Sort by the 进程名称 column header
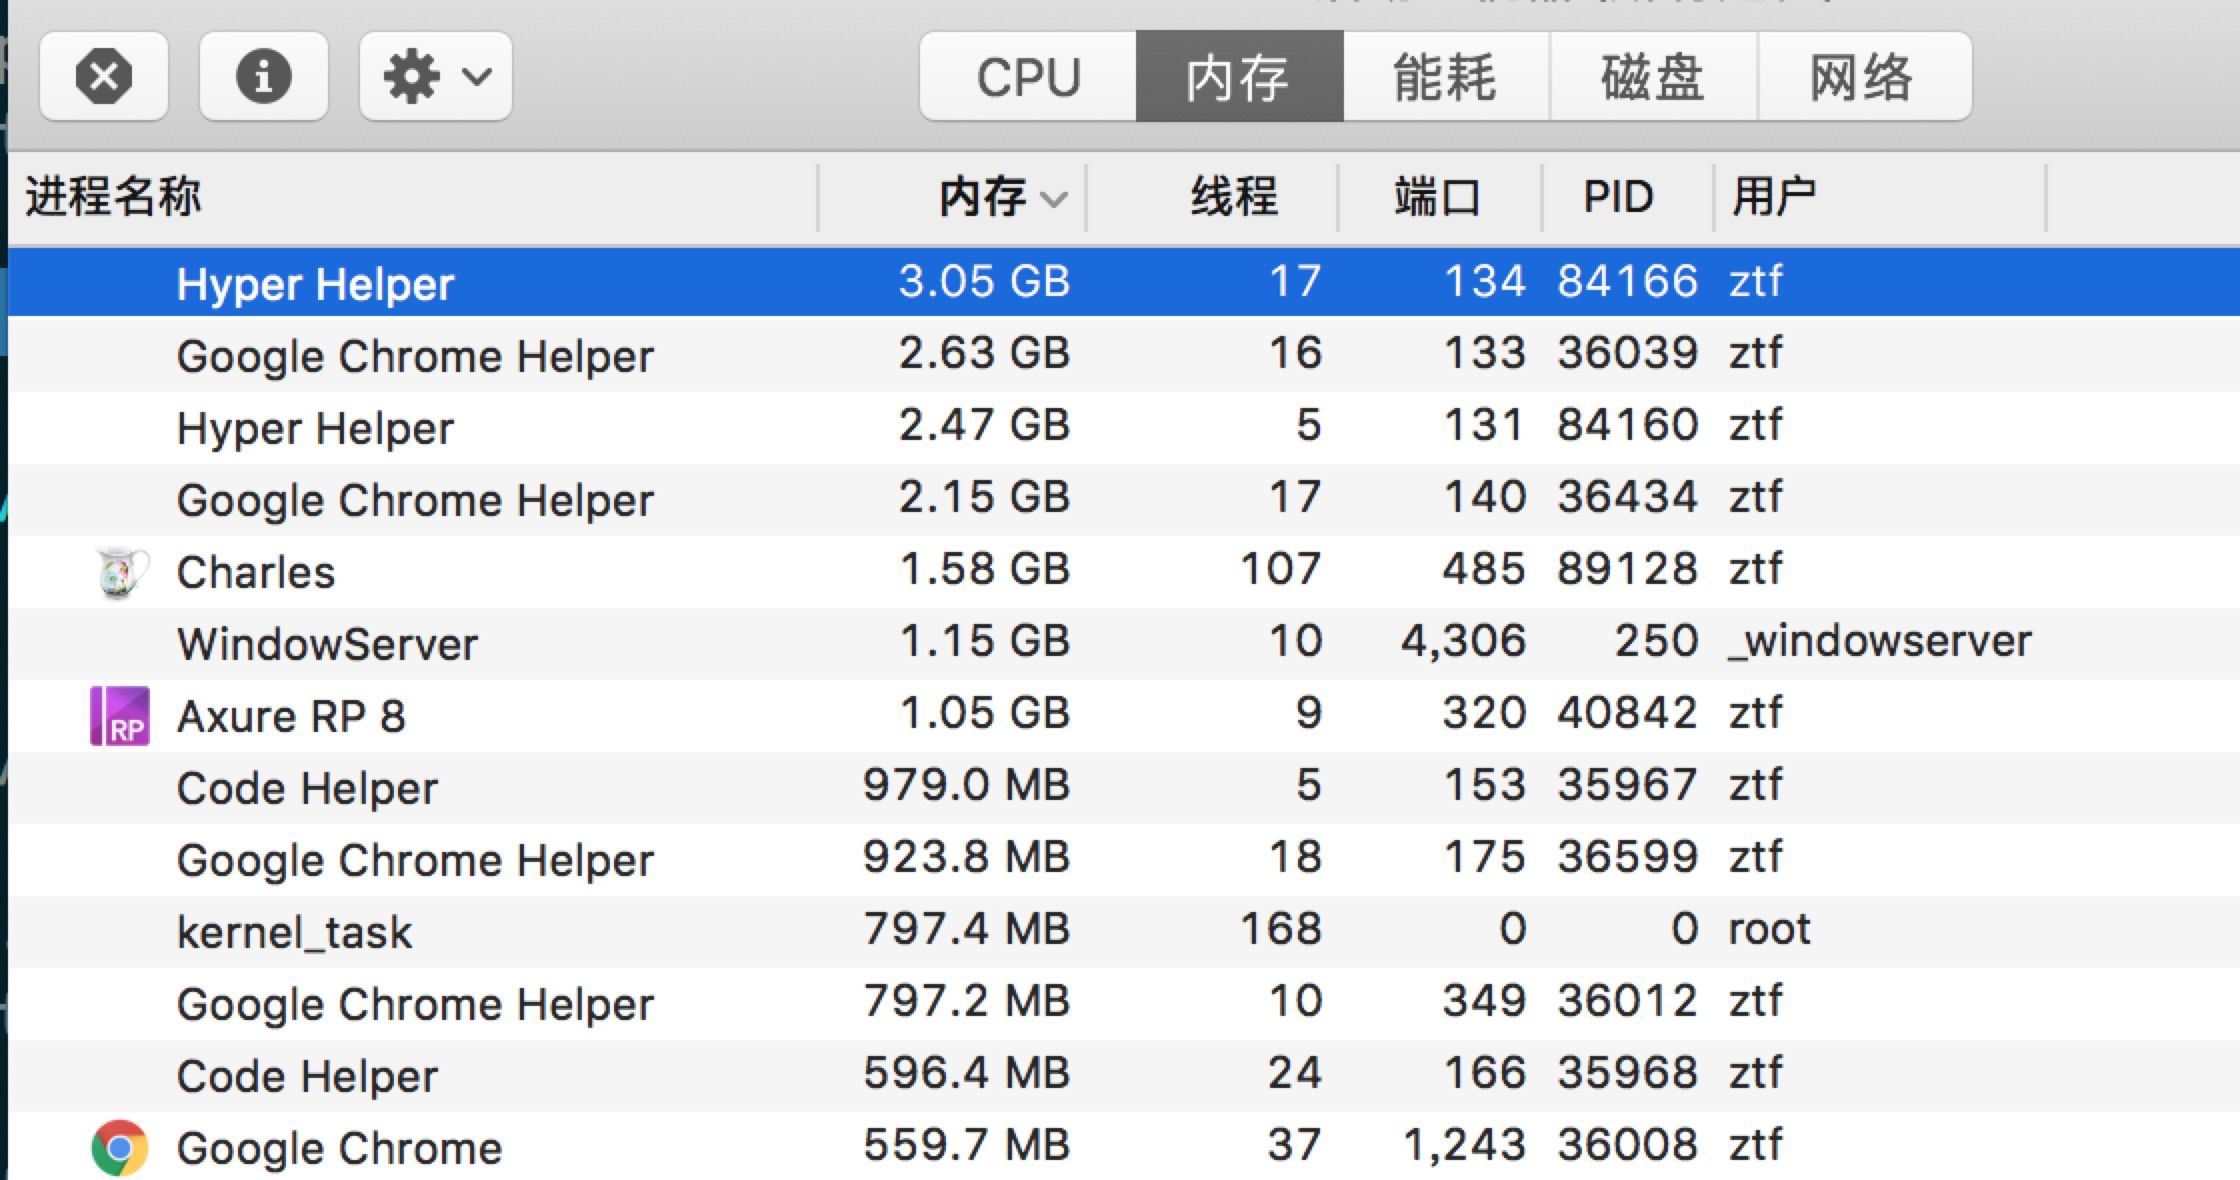The width and height of the screenshot is (2240, 1180). [x=113, y=196]
